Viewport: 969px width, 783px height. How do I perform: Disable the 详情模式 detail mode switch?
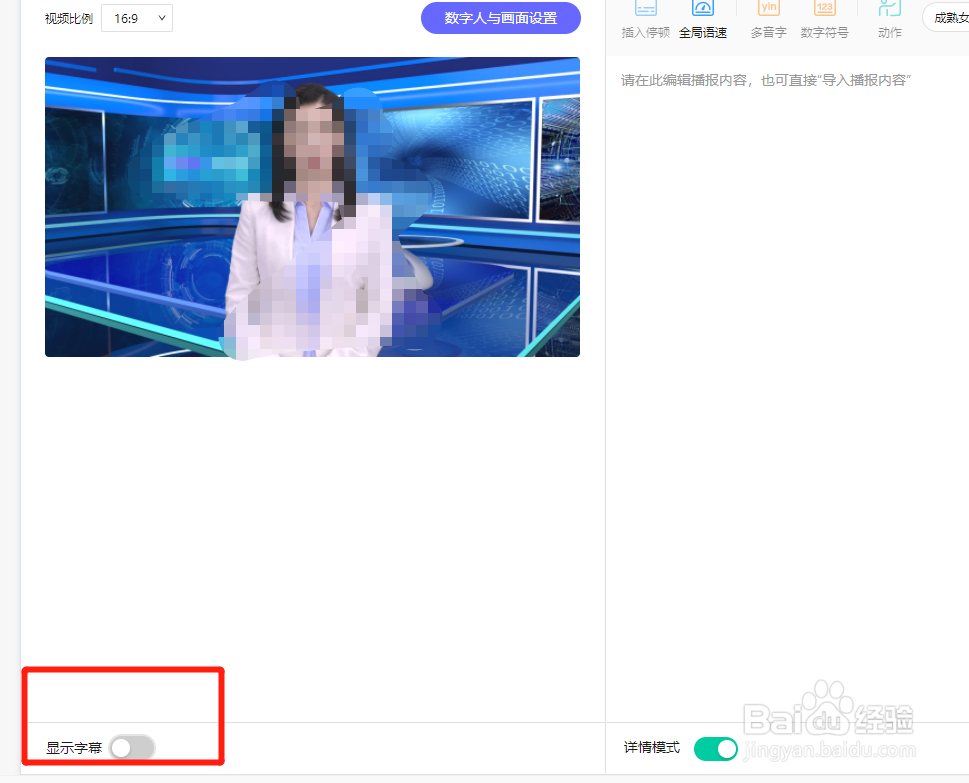pos(716,748)
